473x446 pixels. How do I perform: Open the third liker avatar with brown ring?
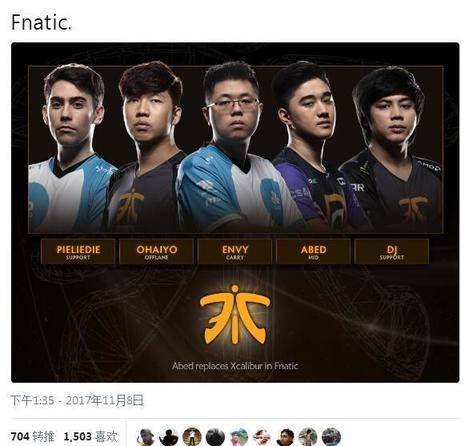192,437
